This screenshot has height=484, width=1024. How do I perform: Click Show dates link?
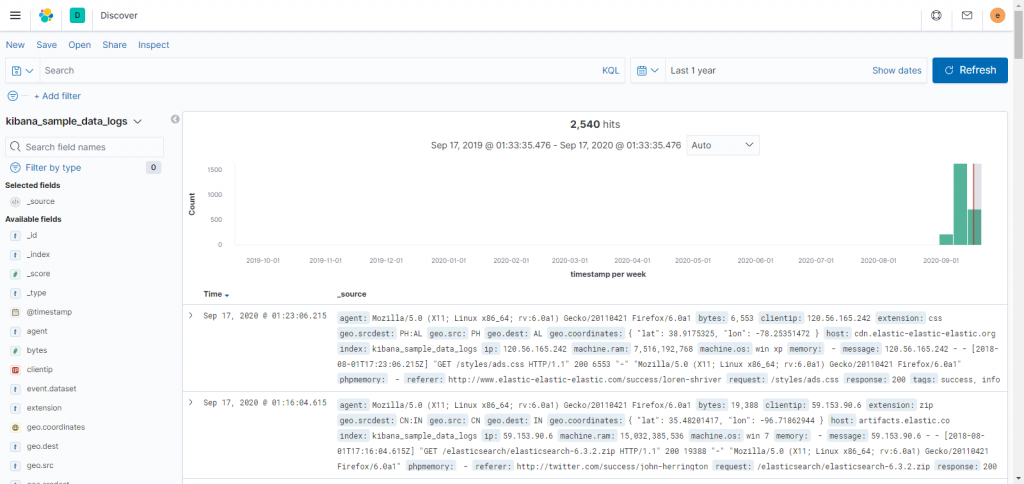click(897, 71)
